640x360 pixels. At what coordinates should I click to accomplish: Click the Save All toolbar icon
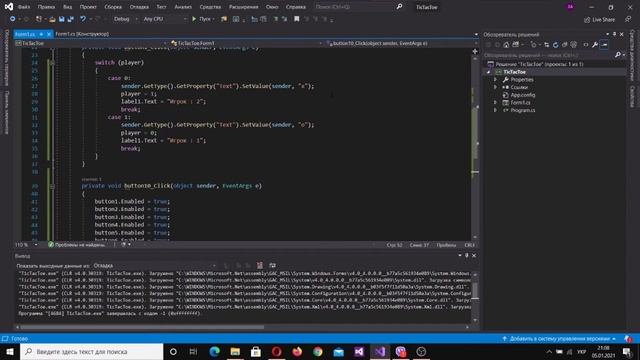tap(71, 19)
